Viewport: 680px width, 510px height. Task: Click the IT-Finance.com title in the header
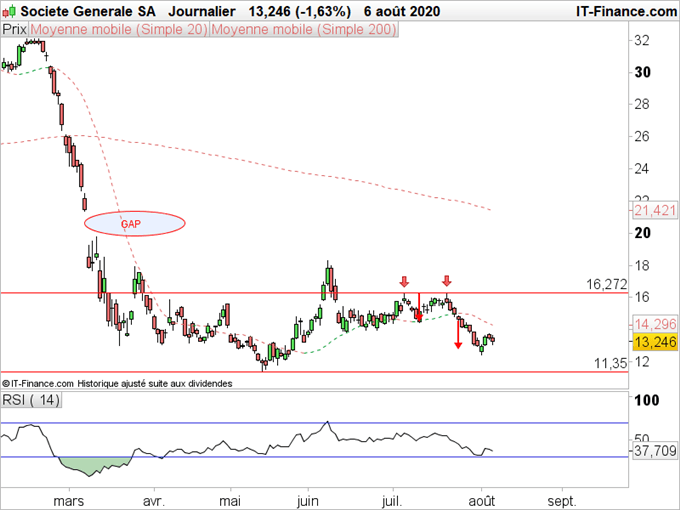[626, 11]
